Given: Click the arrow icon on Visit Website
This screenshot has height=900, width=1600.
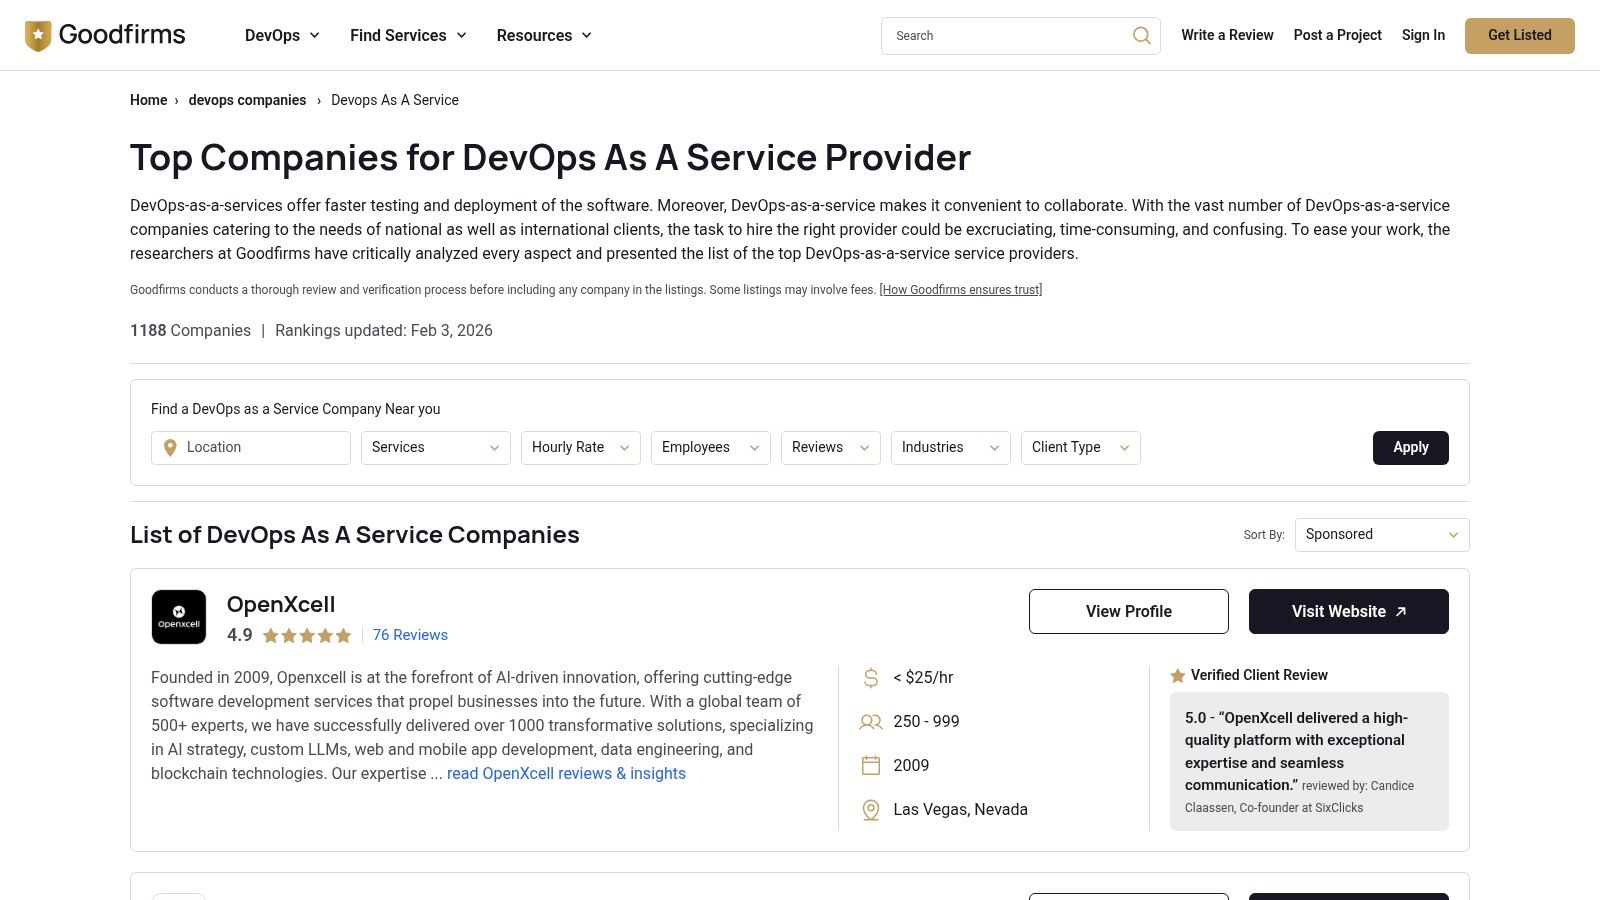Looking at the screenshot, I should 1401,611.
